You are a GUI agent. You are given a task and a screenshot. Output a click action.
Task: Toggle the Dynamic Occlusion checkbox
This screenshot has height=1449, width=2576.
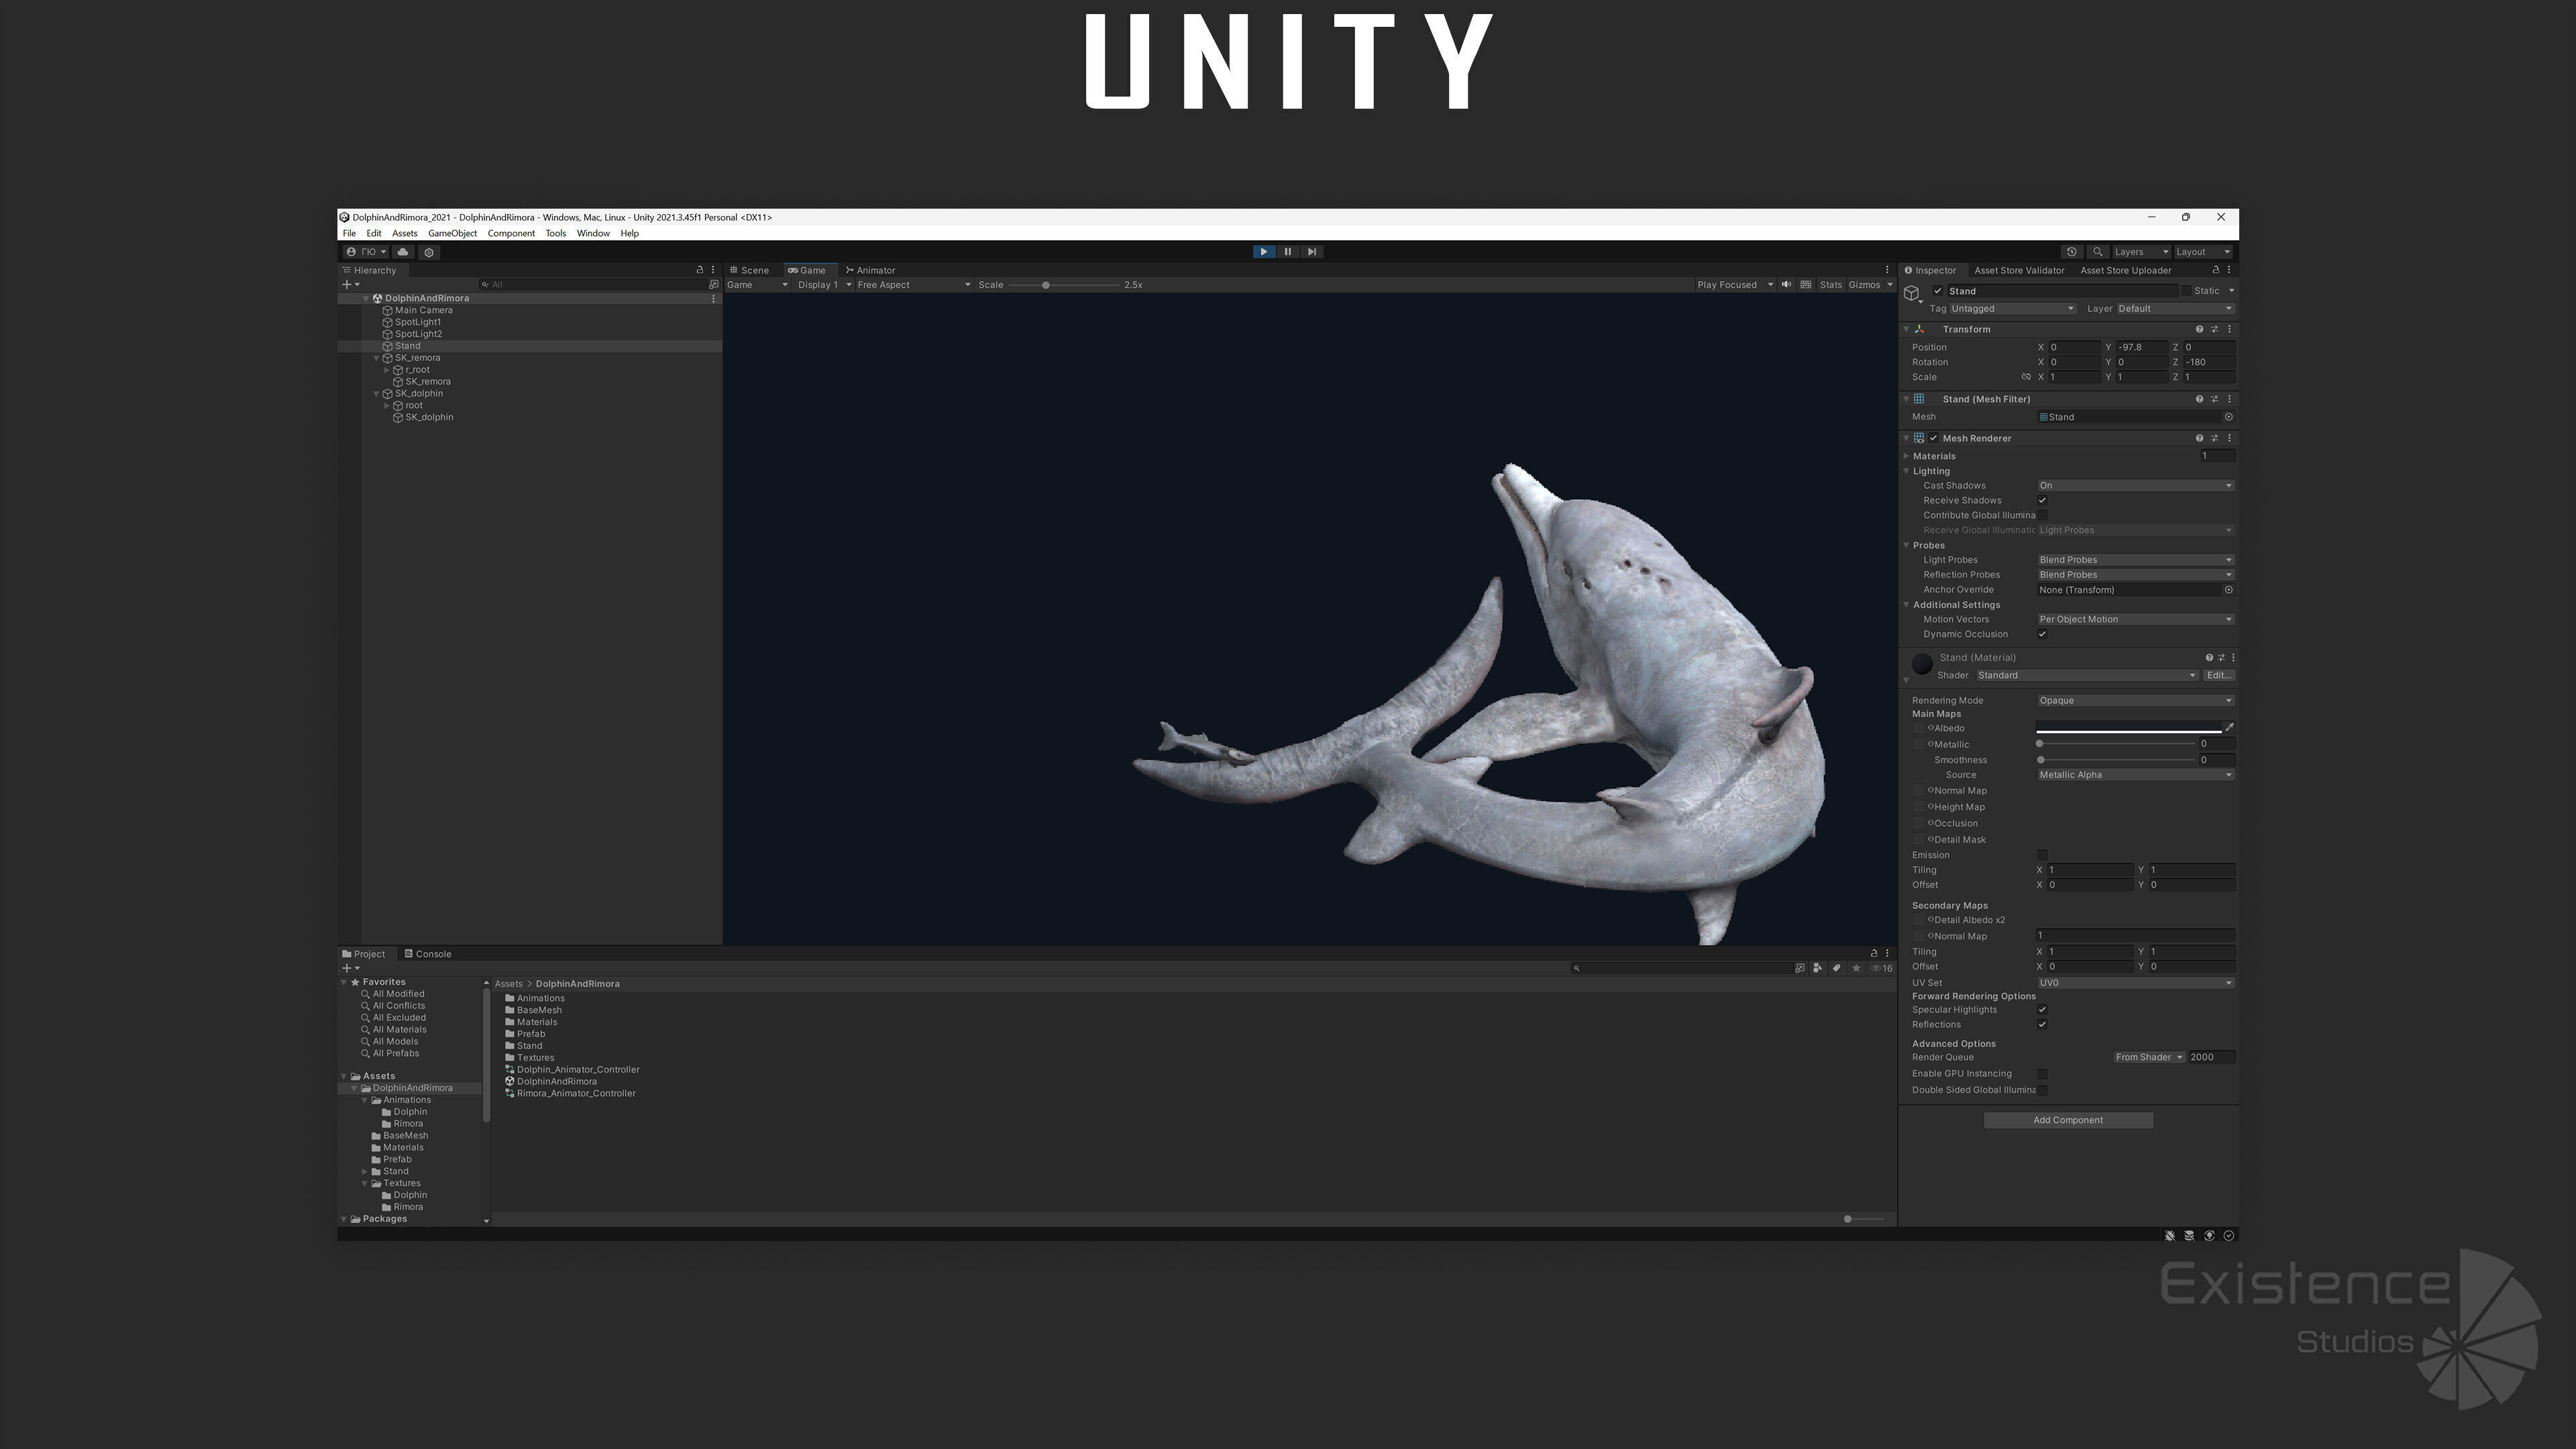(x=2043, y=634)
